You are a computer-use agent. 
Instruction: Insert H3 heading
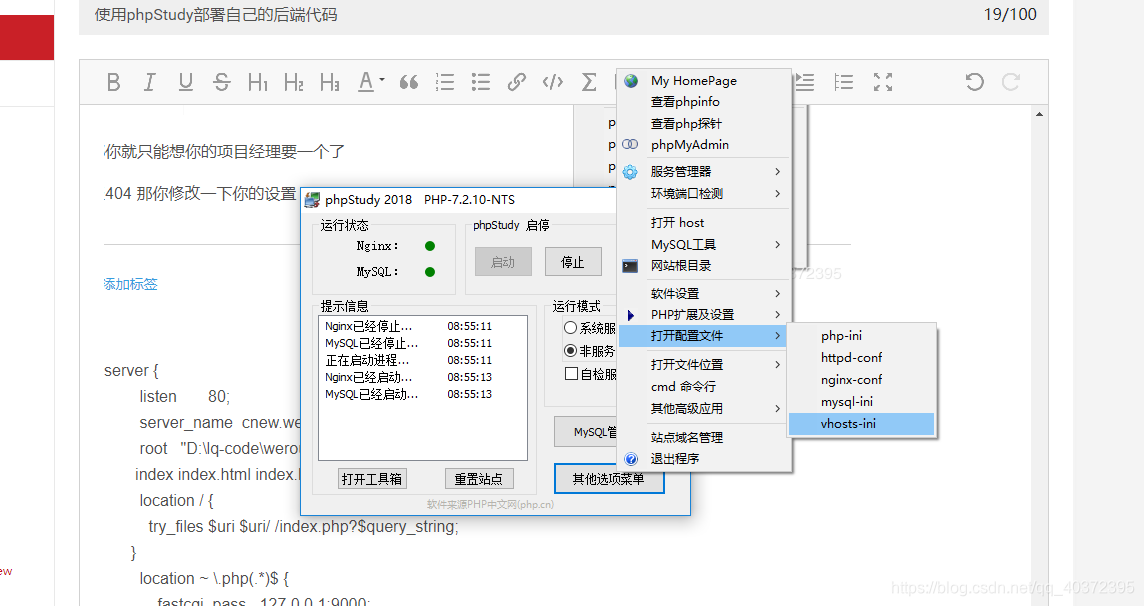[x=330, y=82]
